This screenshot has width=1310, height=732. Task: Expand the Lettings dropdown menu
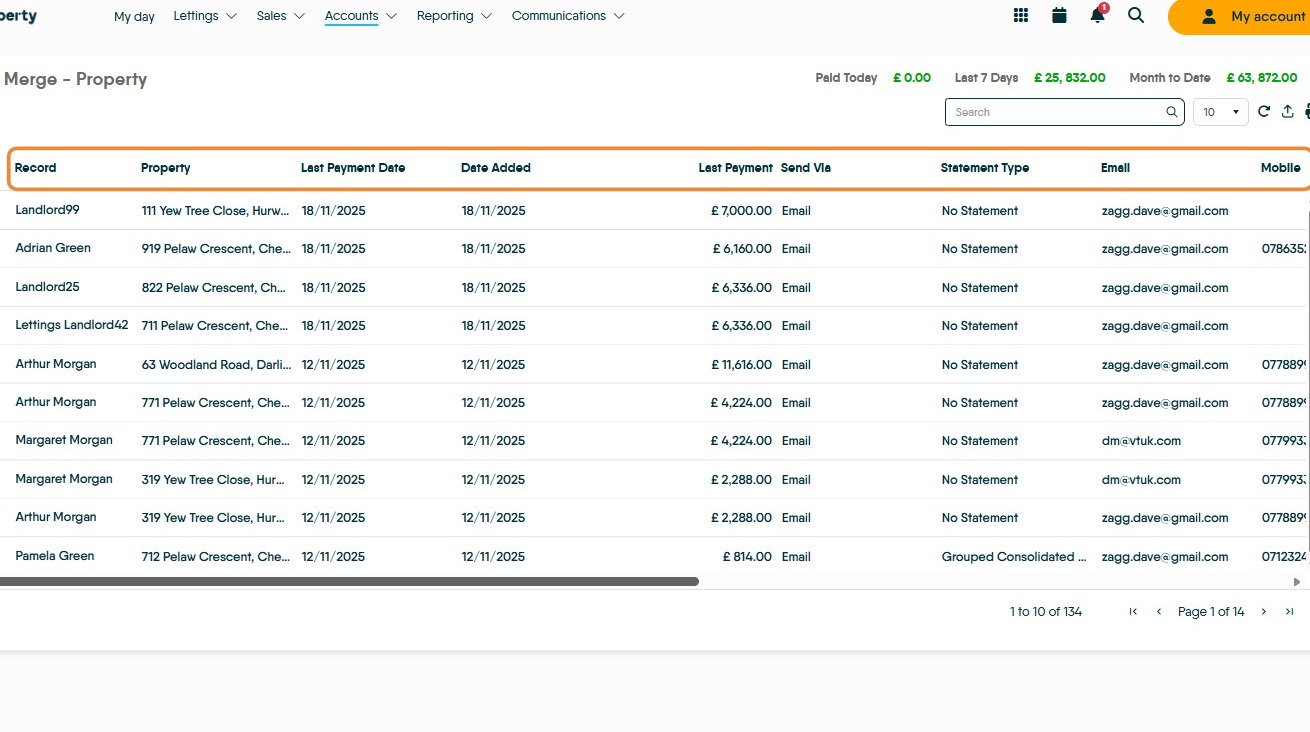click(x=205, y=16)
